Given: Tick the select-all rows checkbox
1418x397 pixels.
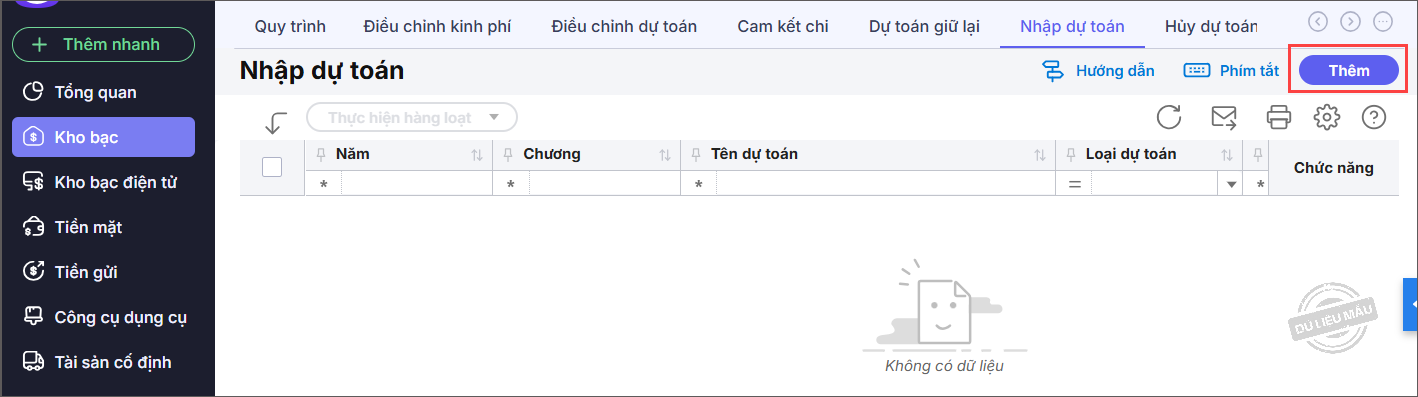Looking at the screenshot, I should coord(272,167).
